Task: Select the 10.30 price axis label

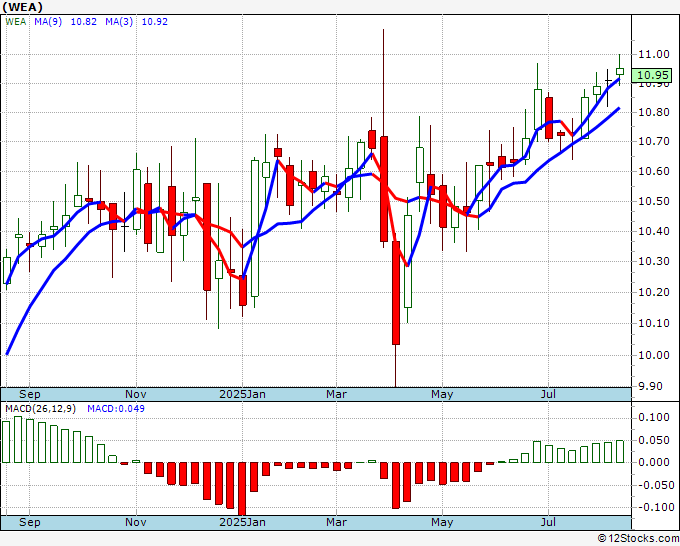Action: [654, 261]
